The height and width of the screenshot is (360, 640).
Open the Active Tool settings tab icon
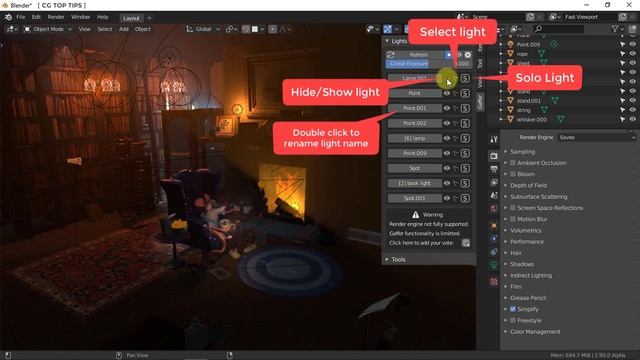(494, 140)
